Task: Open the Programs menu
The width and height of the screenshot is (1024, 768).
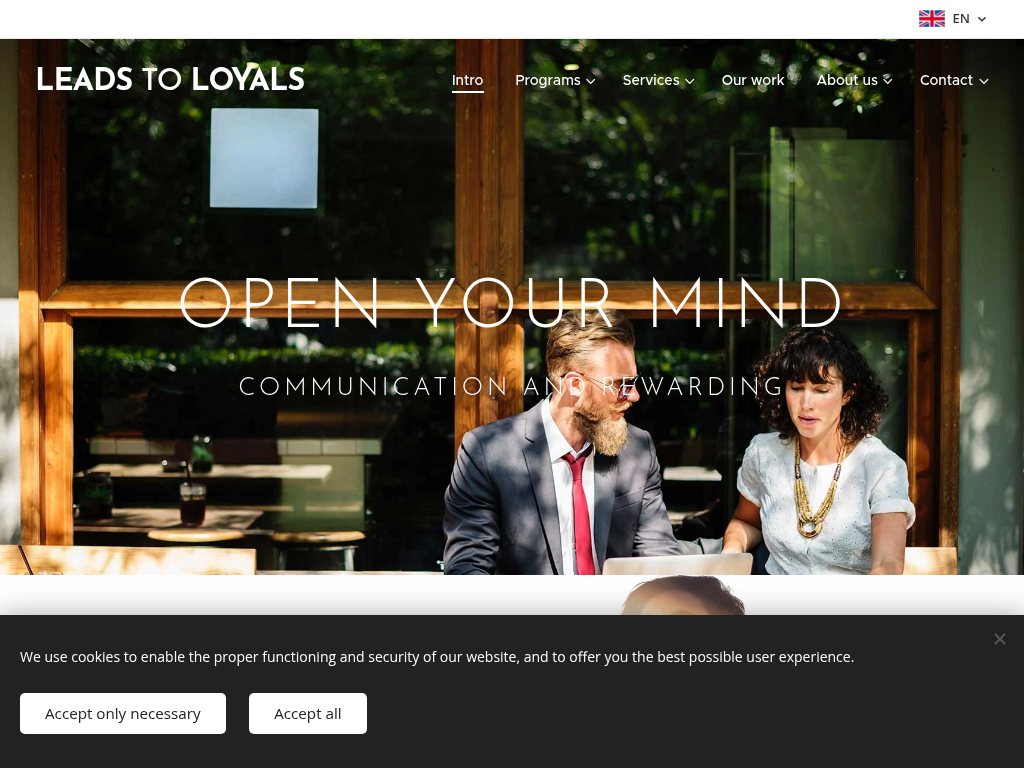Action: (x=554, y=80)
